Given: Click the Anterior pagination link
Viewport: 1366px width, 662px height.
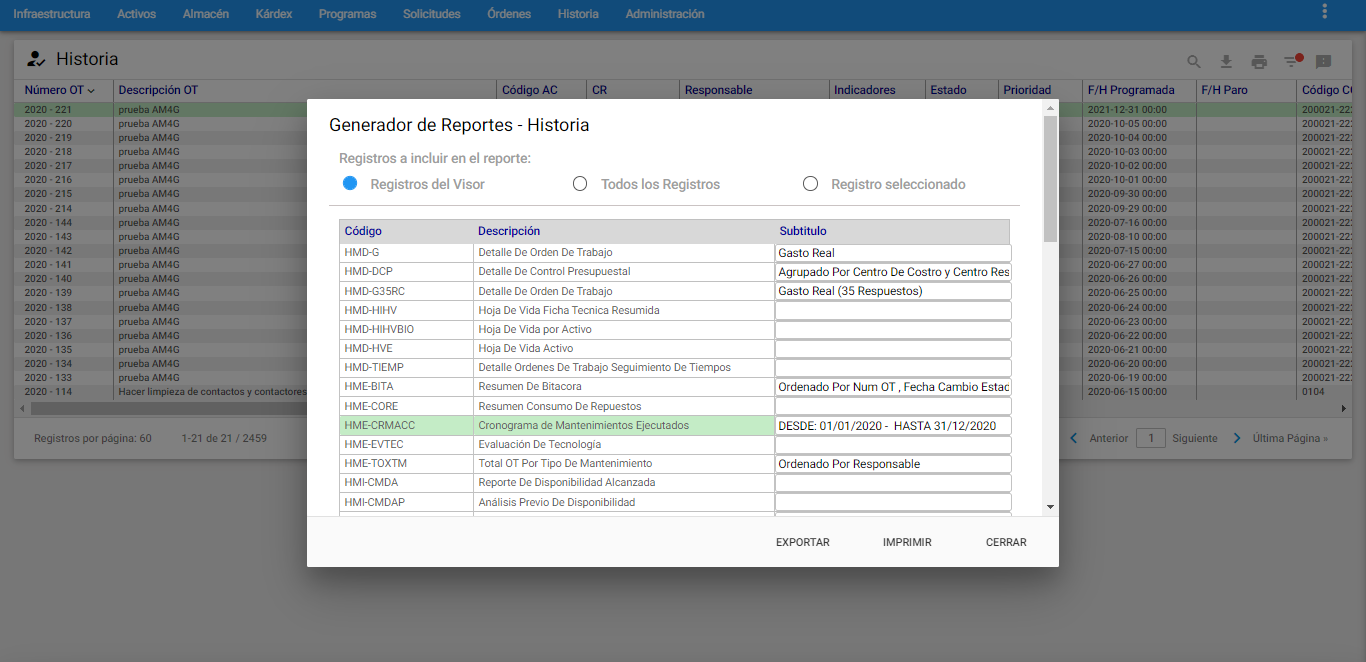Looking at the screenshot, I should pyautogui.click(x=1109, y=438).
